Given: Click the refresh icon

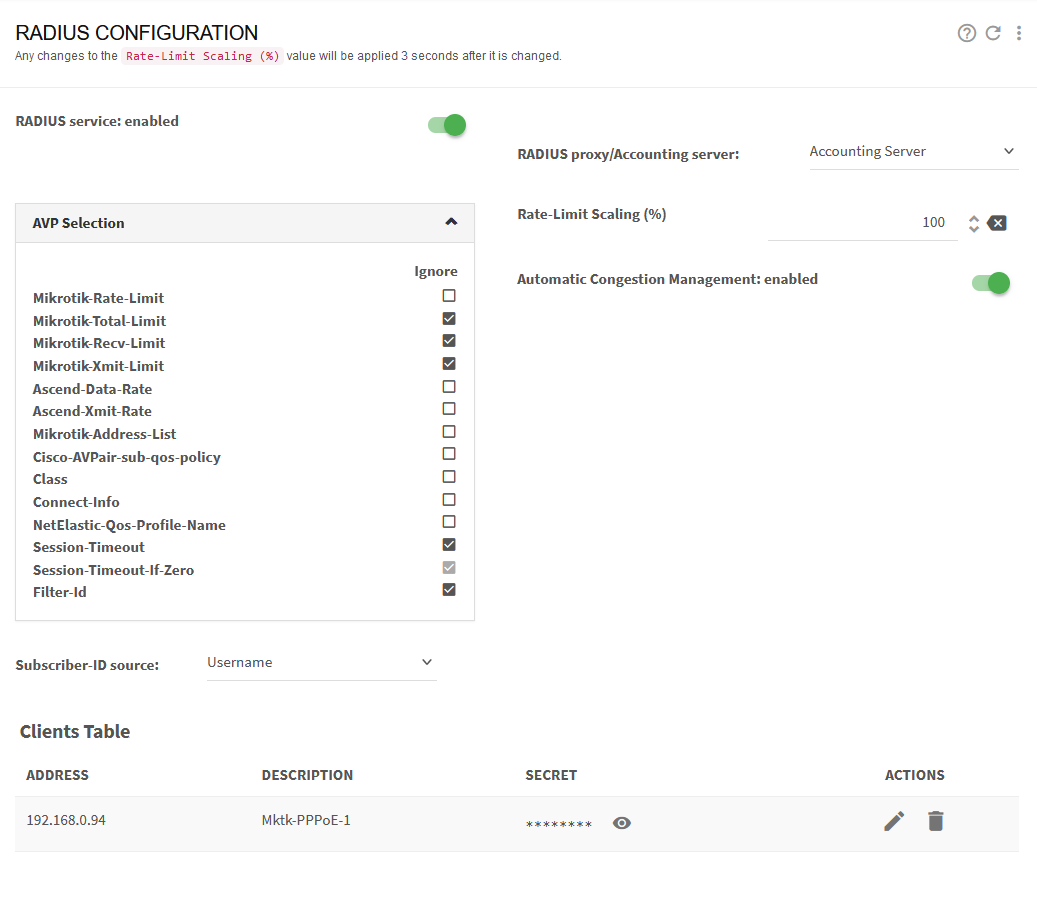Looking at the screenshot, I should pyautogui.click(x=992, y=32).
